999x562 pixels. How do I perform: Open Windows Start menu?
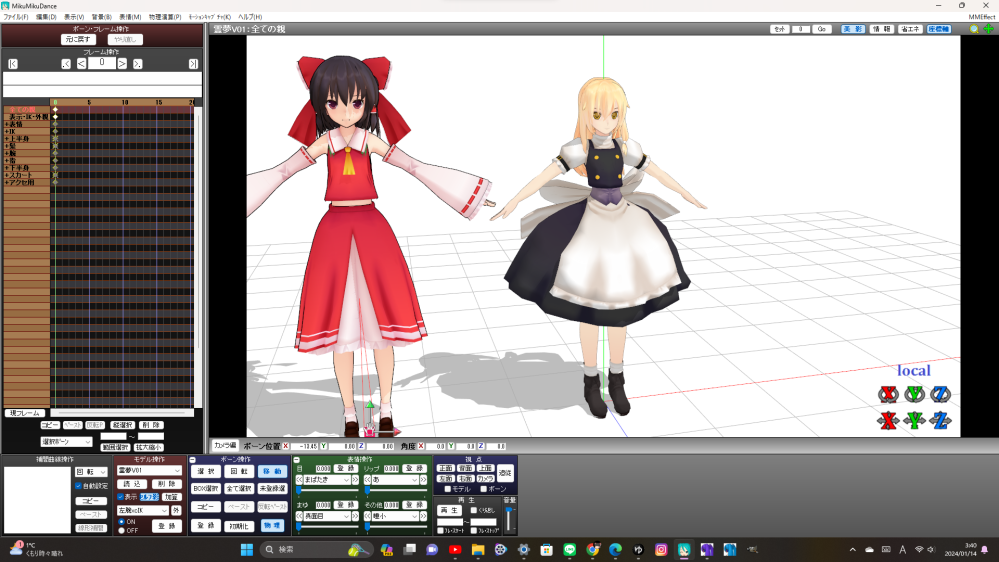click(247, 549)
